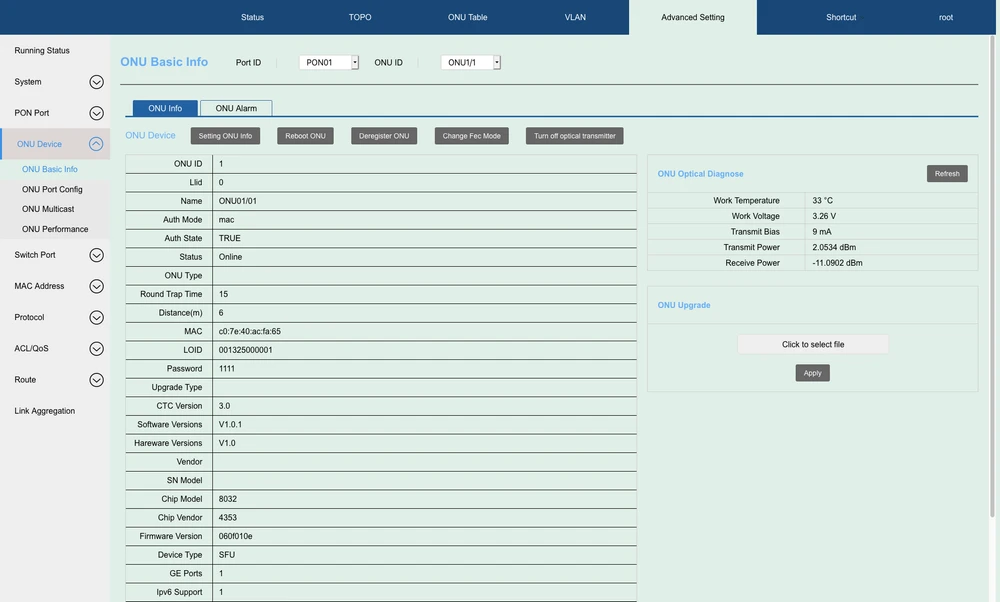Click the Reboot ONU button
The width and height of the screenshot is (1000, 602).
(305, 136)
